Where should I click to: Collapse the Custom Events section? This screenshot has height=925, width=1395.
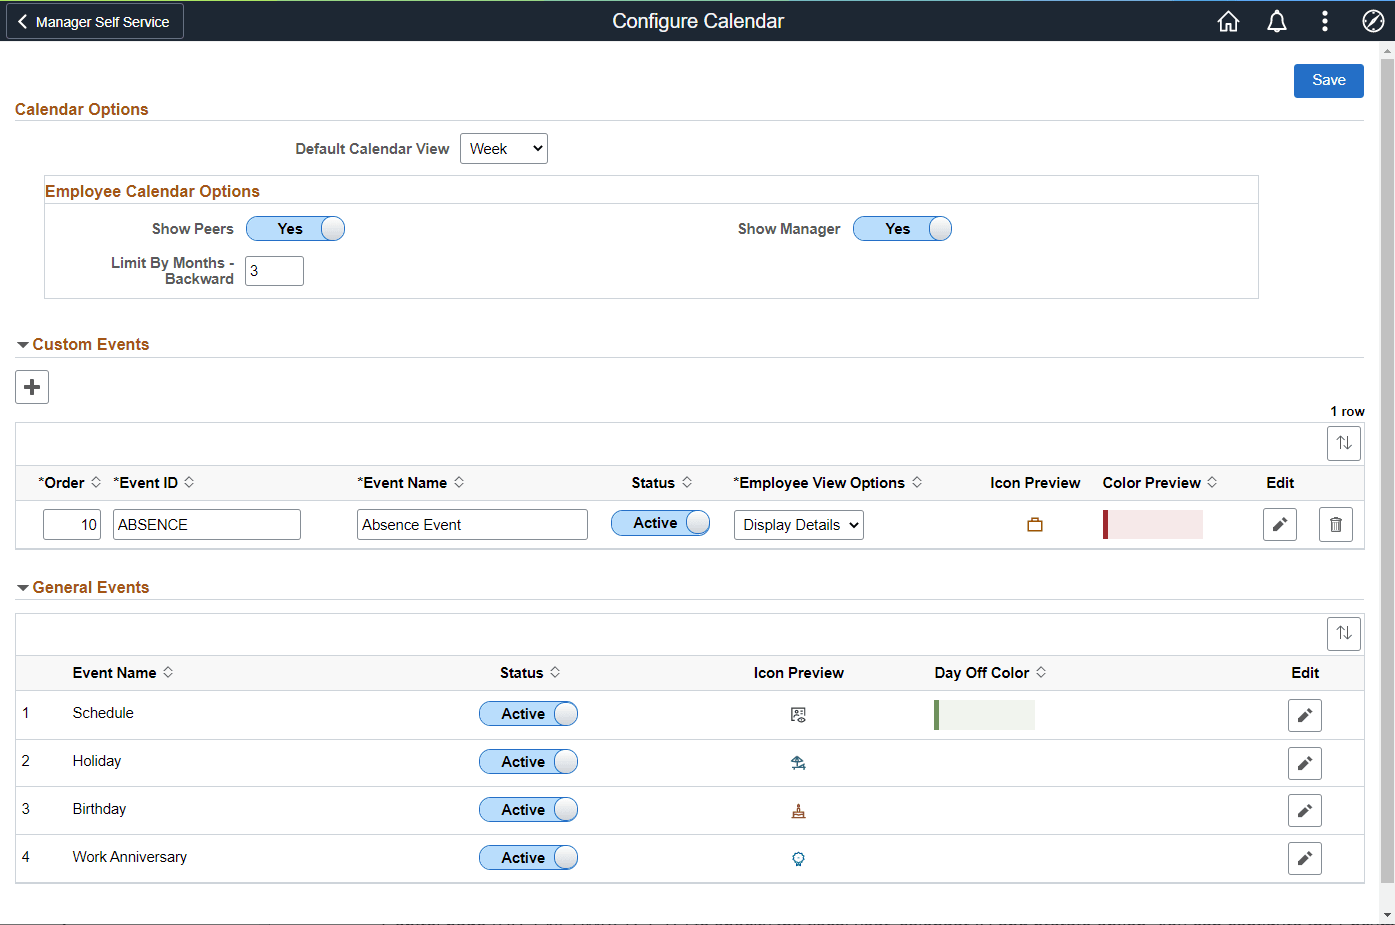[22, 343]
